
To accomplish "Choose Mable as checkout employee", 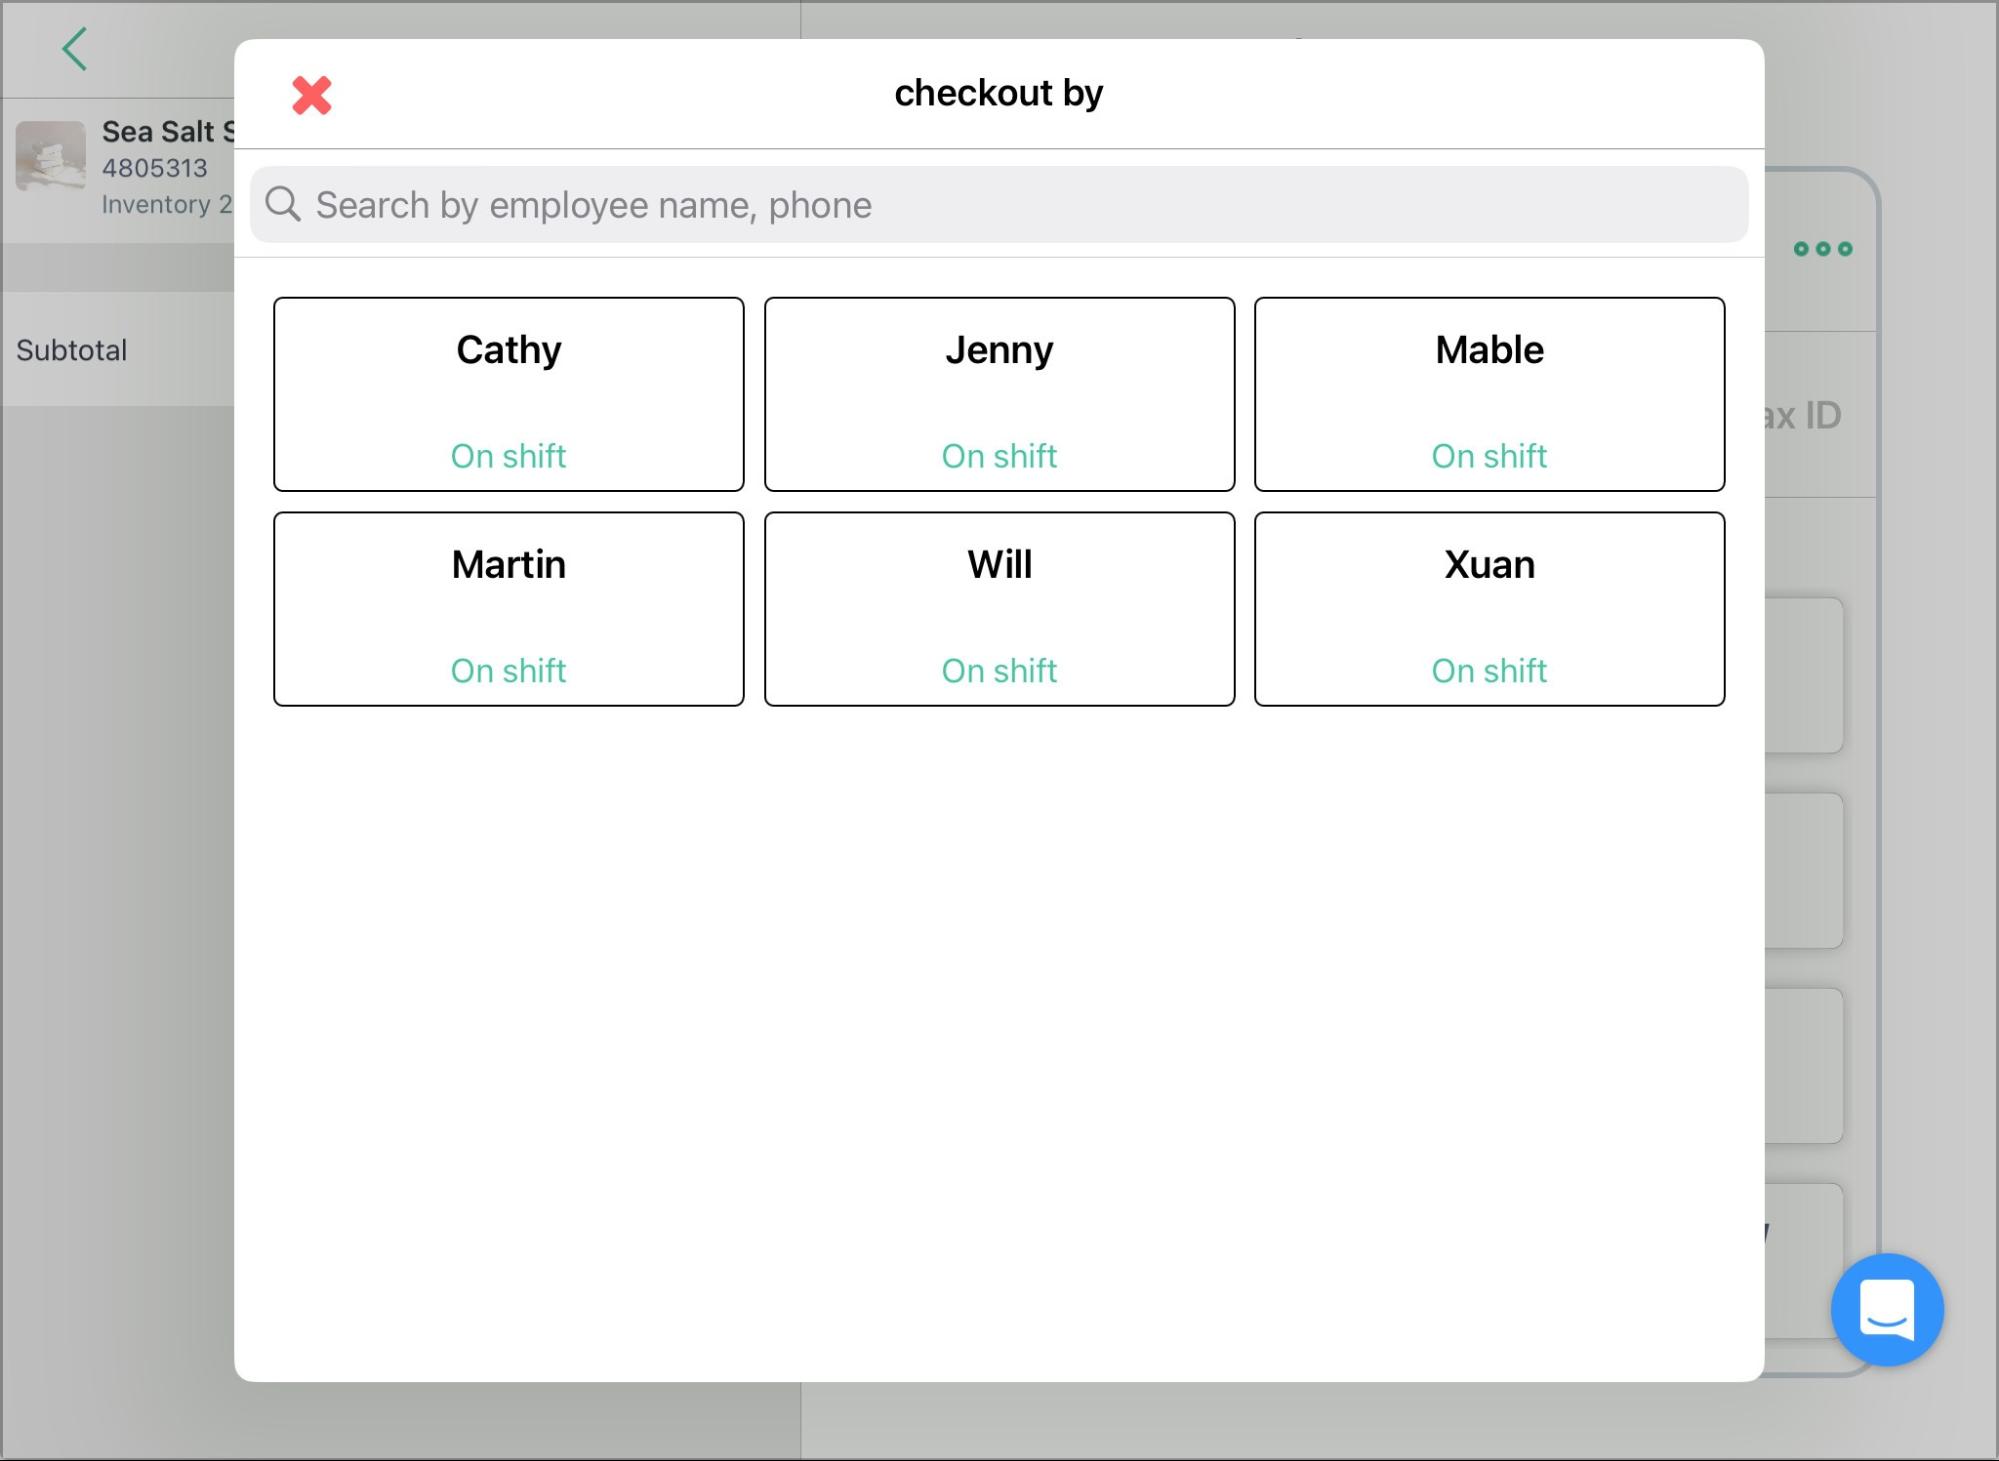I will [1489, 394].
